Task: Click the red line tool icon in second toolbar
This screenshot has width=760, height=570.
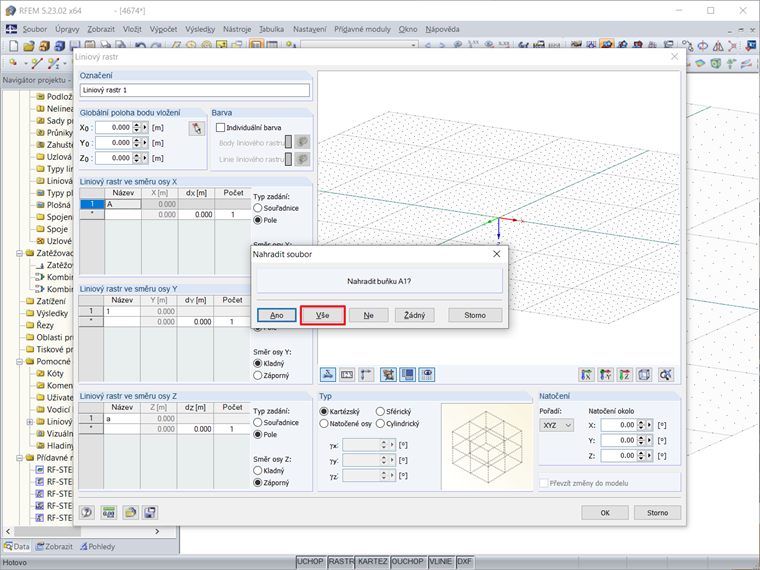Action: coord(37,63)
